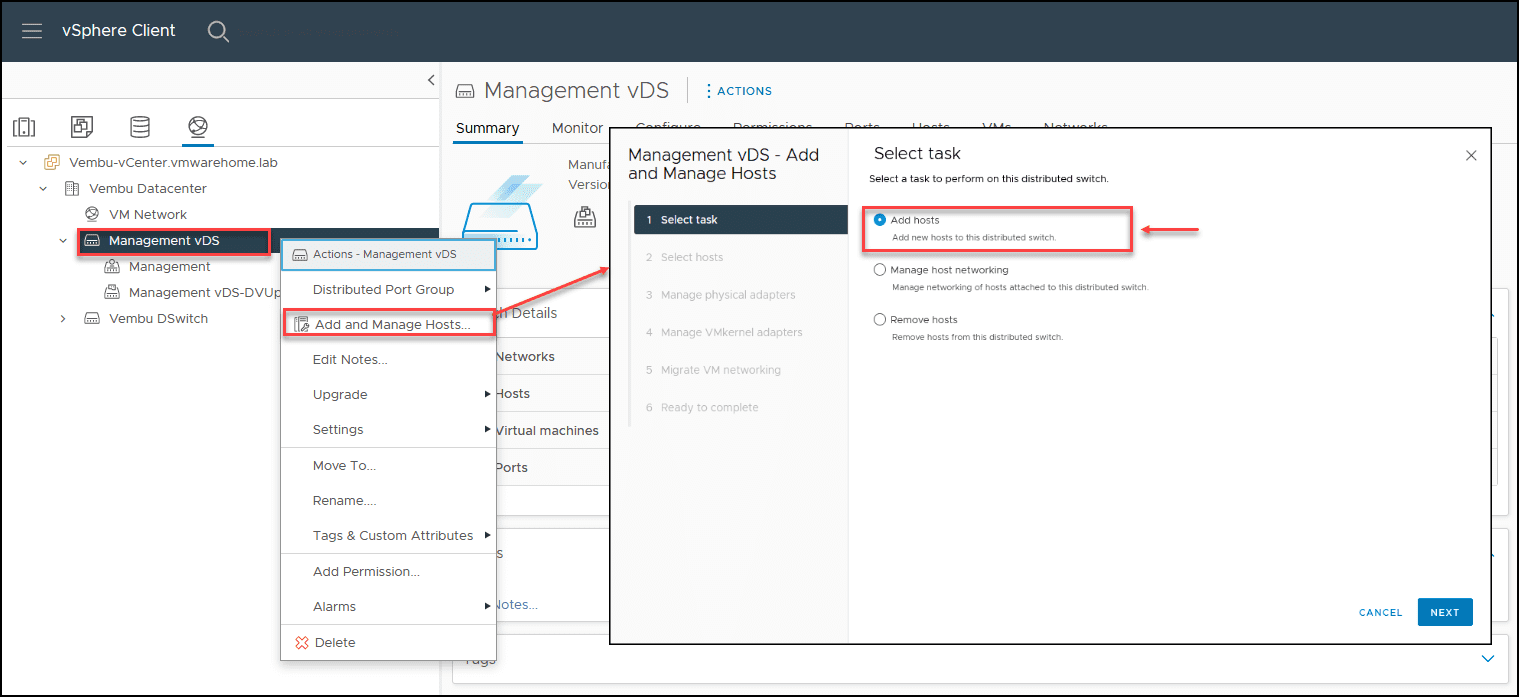Select the Management port group tree item
1519x697 pixels.
(x=170, y=267)
